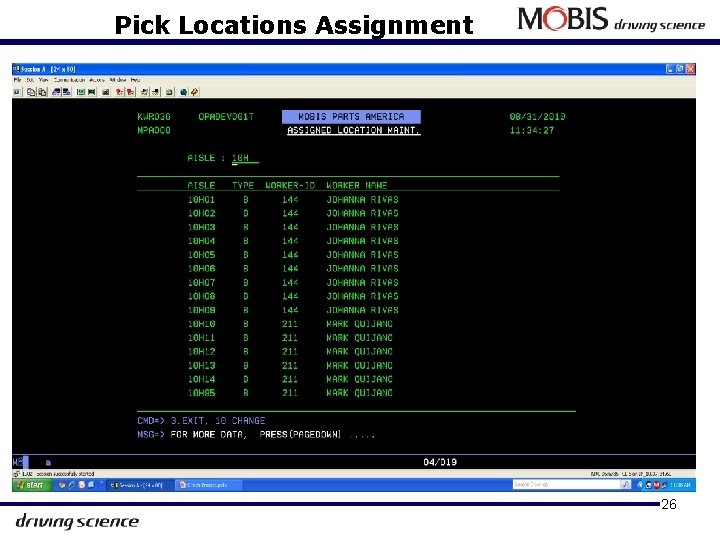Open the Actions menu
Screen dimensions: 720x540
(97, 80)
